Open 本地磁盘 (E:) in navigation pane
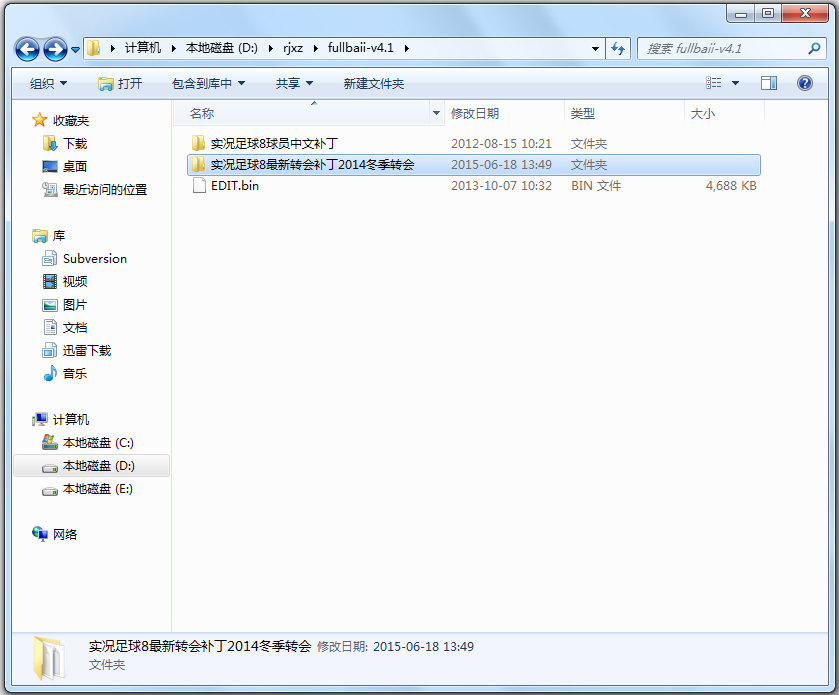Viewport: 839px width, 695px height. click(97, 488)
